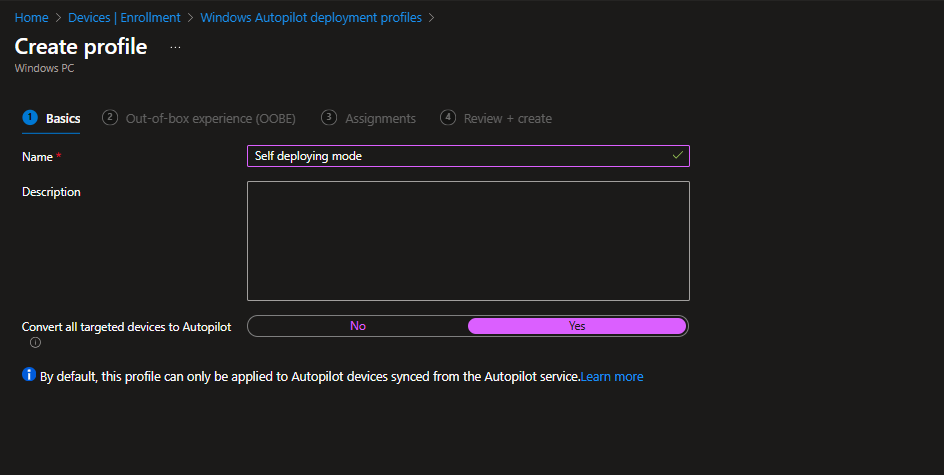944x475 pixels.
Task: Focus the Description text area
Action: 468,240
